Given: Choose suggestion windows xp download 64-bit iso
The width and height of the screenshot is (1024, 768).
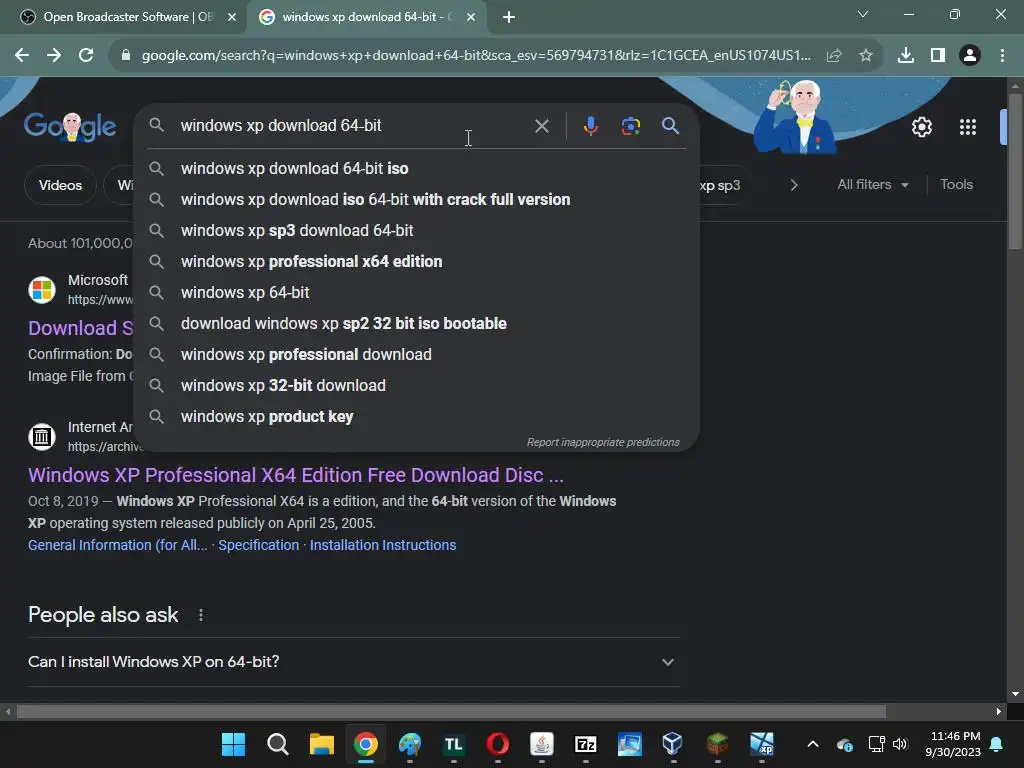Looking at the screenshot, I should (x=416, y=168).
